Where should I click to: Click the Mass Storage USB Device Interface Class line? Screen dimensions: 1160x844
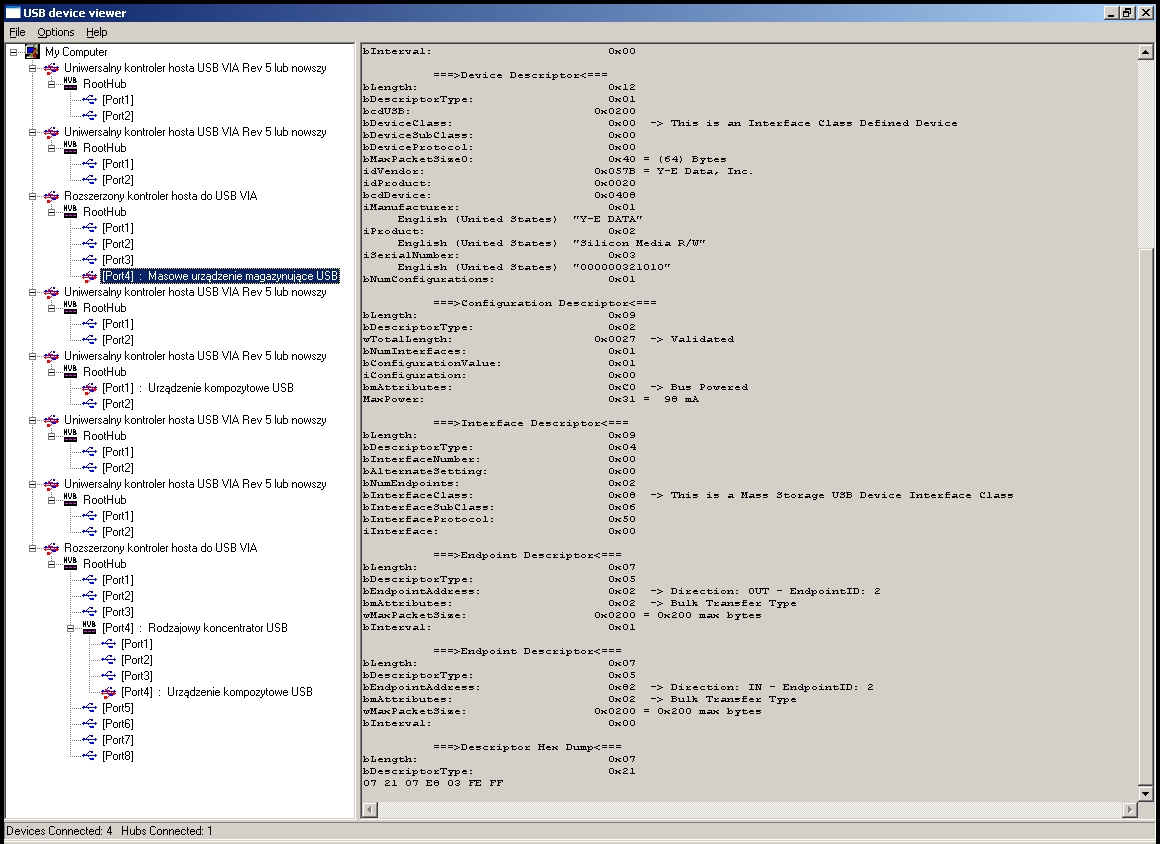(688, 495)
